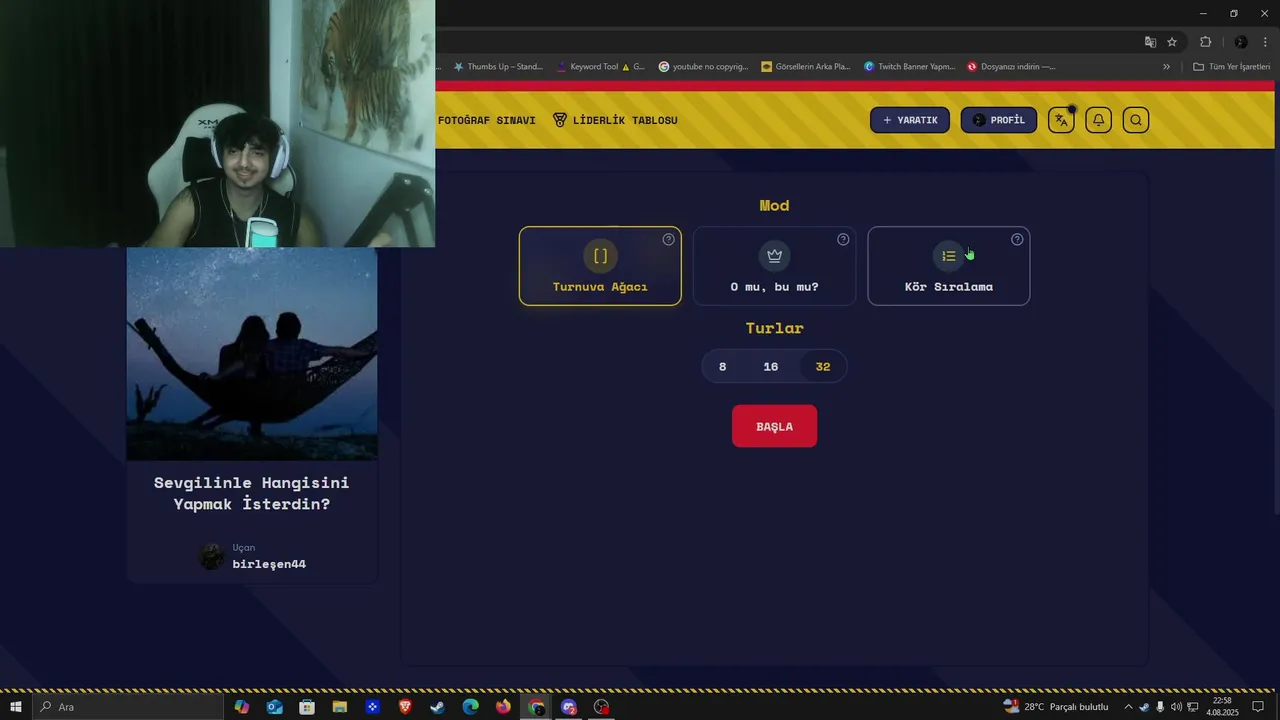Click the Ara taskbar search box
Screen dimensions: 1280x720
pyautogui.click(x=128, y=707)
